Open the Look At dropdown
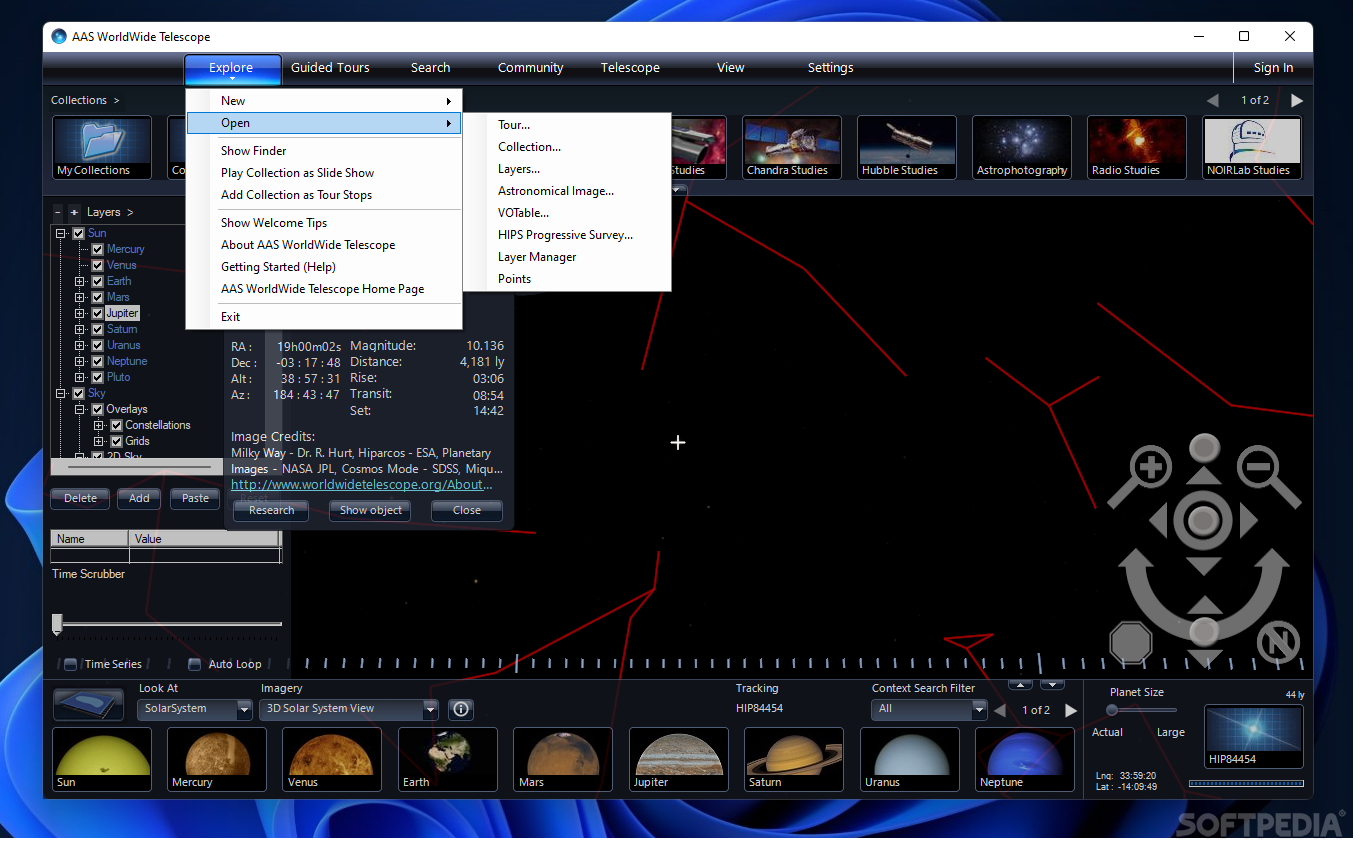This screenshot has height=852, width=1361. point(194,709)
